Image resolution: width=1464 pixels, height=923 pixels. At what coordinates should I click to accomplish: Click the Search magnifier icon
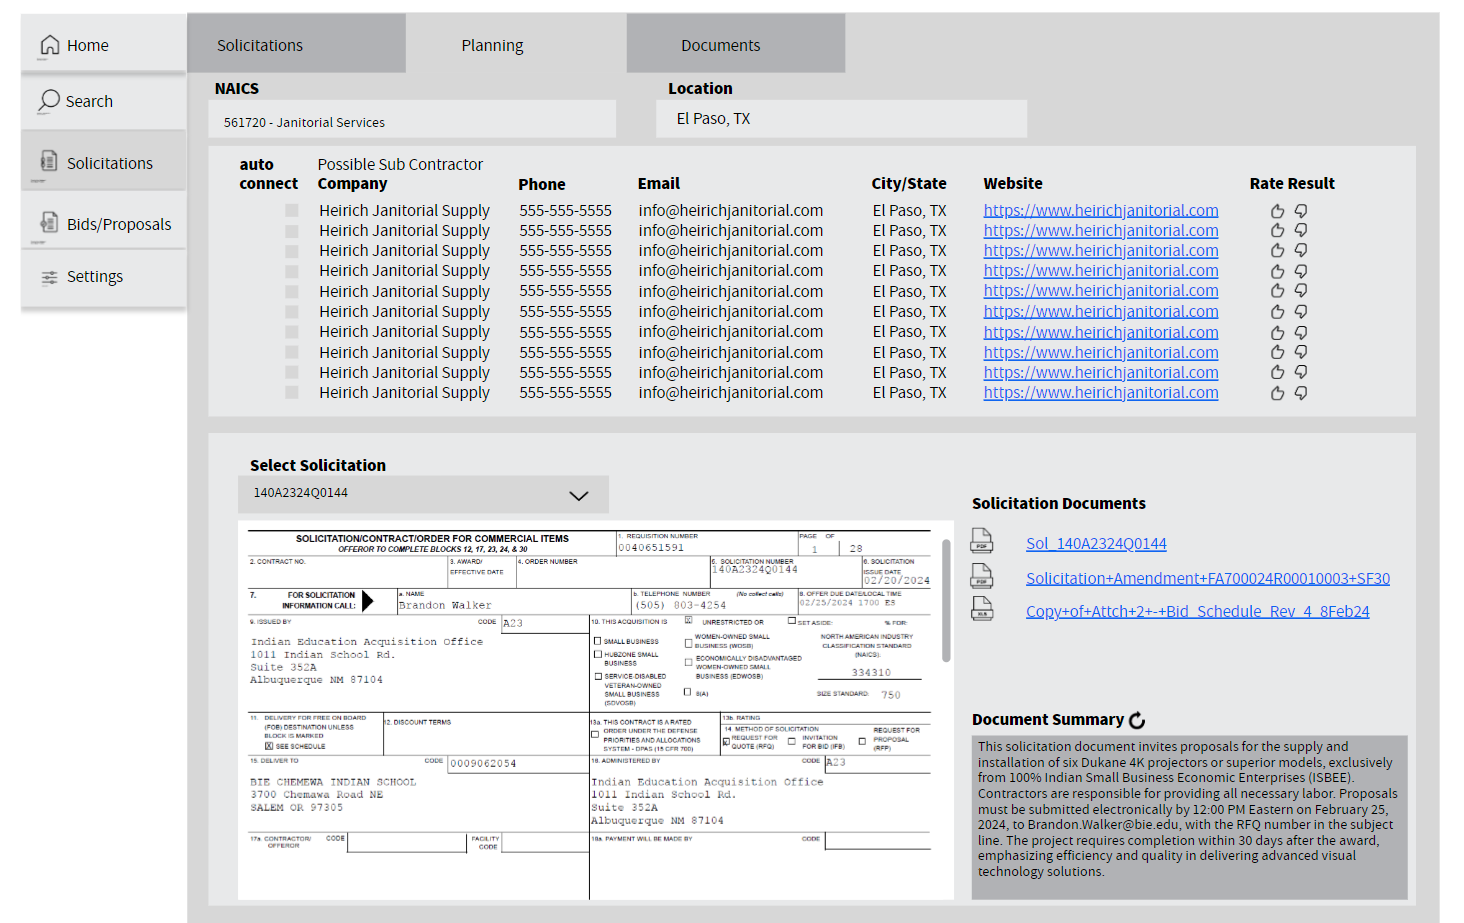[x=49, y=100]
